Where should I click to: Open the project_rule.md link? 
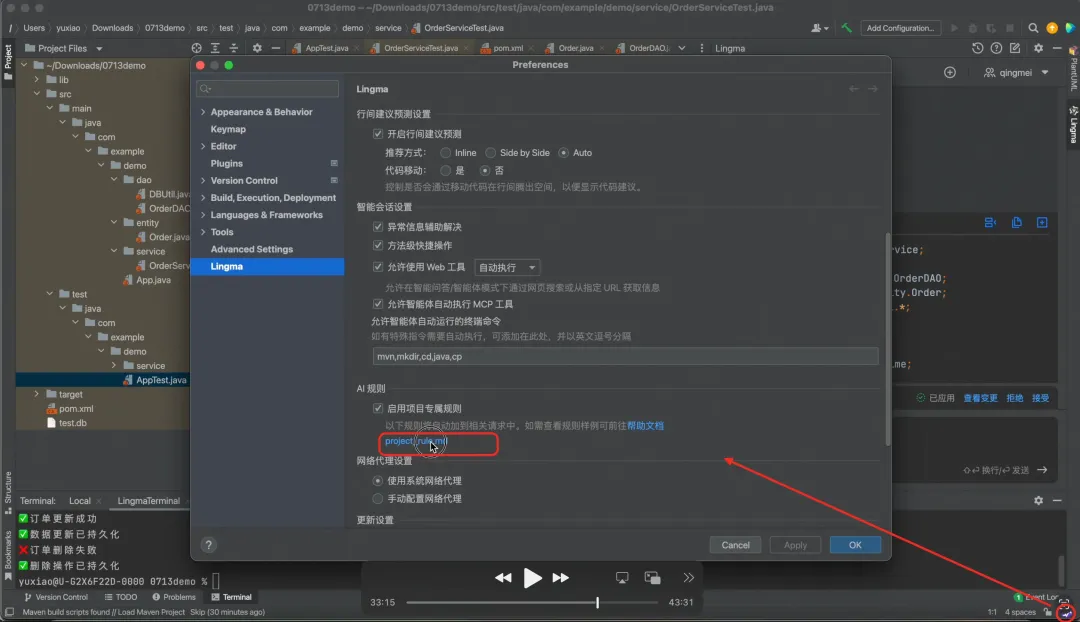(416, 442)
